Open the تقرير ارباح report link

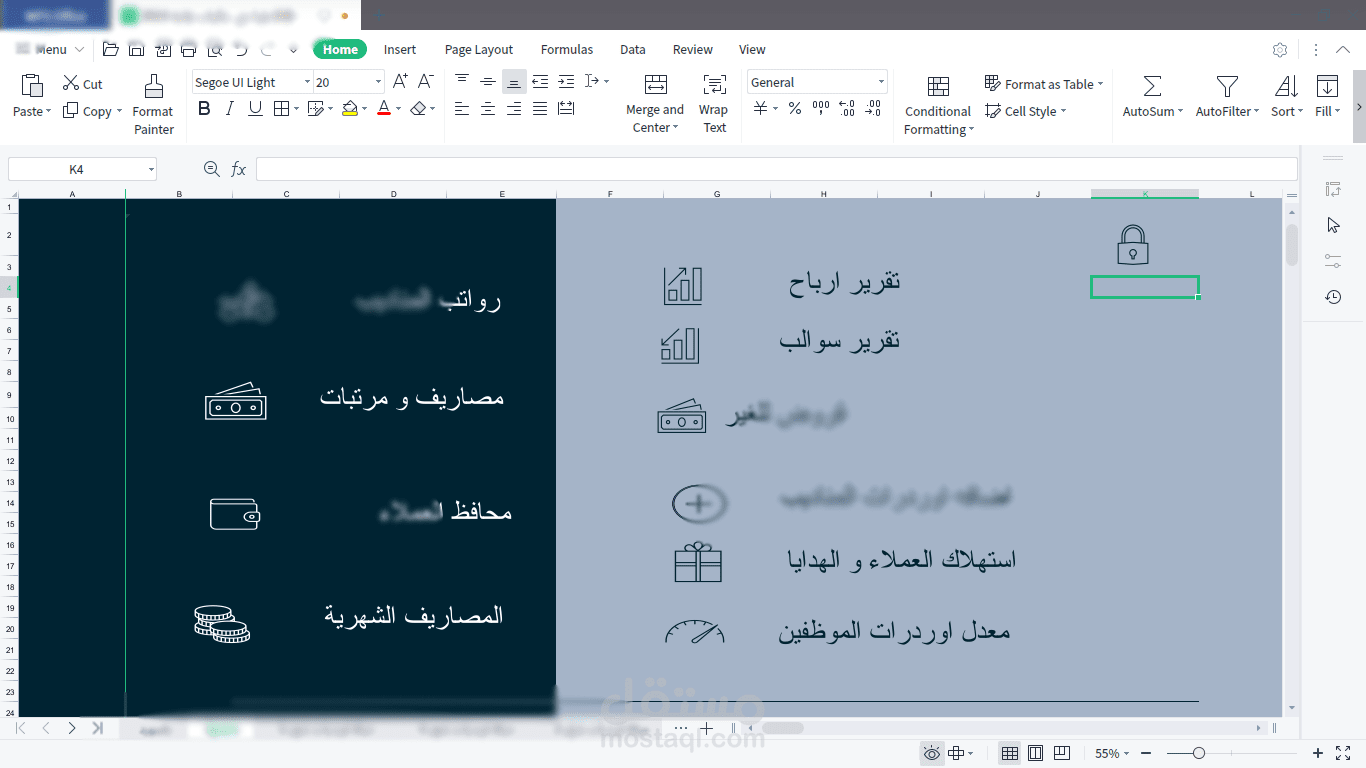tap(845, 282)
